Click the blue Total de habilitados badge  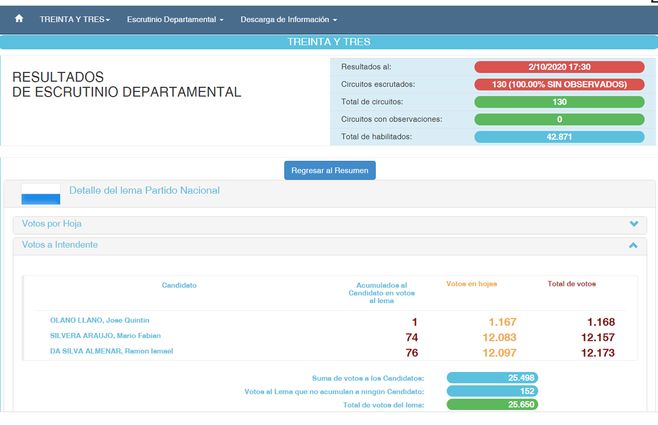point(558,136)
